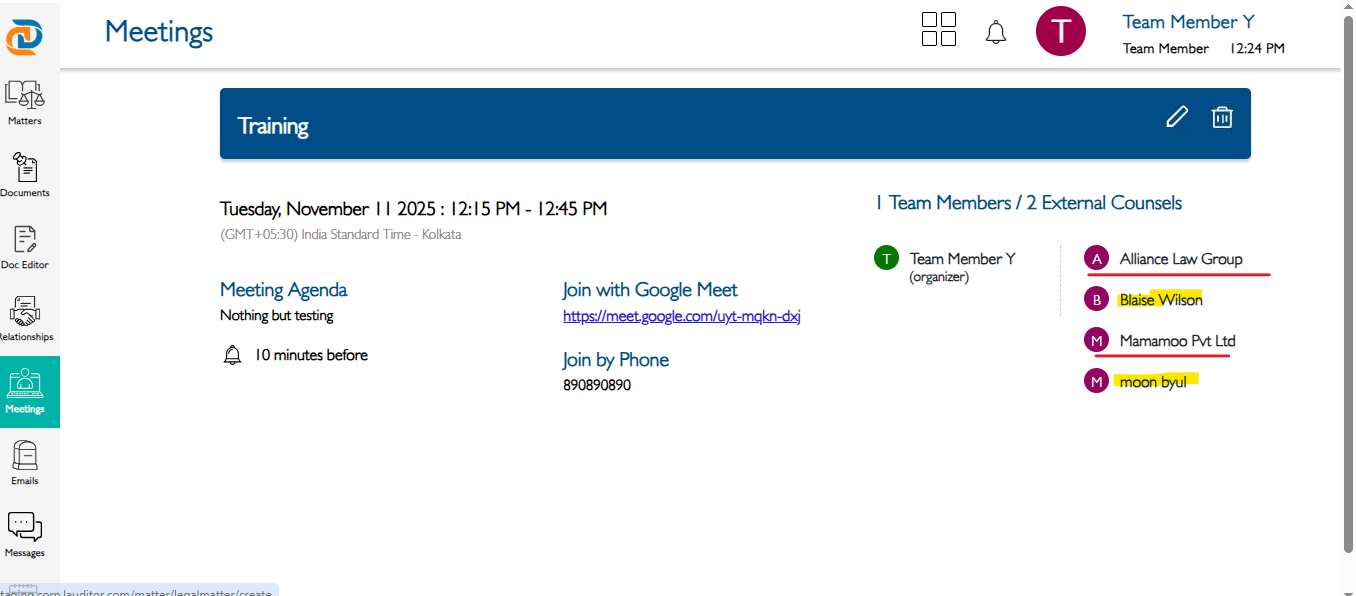The width and height of the screenshot is (1356, 596).
Task: Go to Documents in the sidebar
Action: (25, 174)
